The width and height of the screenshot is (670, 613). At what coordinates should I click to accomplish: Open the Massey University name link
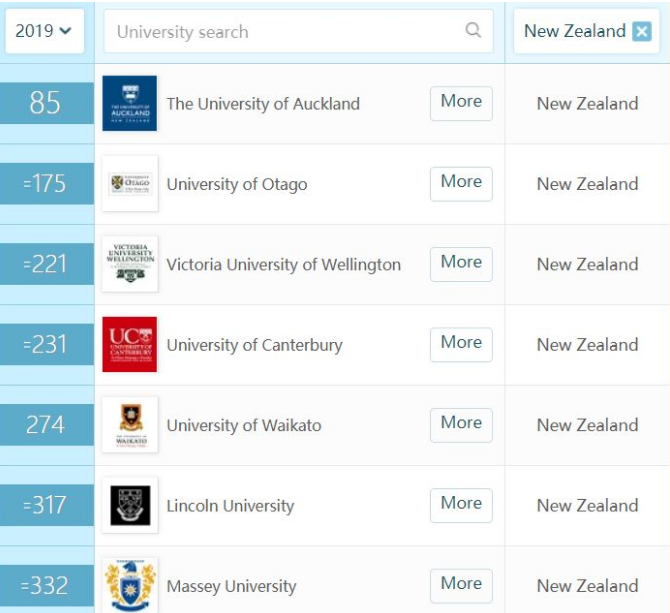pyautogui.click(x=231, y=586)
